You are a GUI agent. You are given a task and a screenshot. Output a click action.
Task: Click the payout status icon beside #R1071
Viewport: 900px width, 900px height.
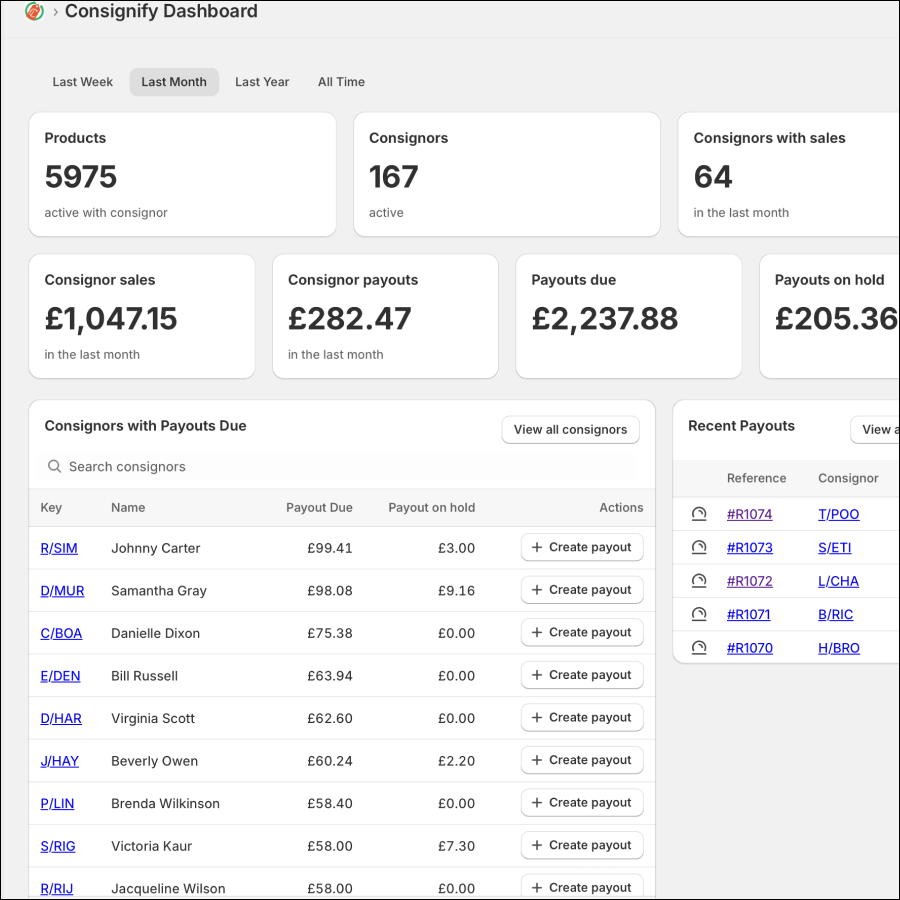[699, 614]
